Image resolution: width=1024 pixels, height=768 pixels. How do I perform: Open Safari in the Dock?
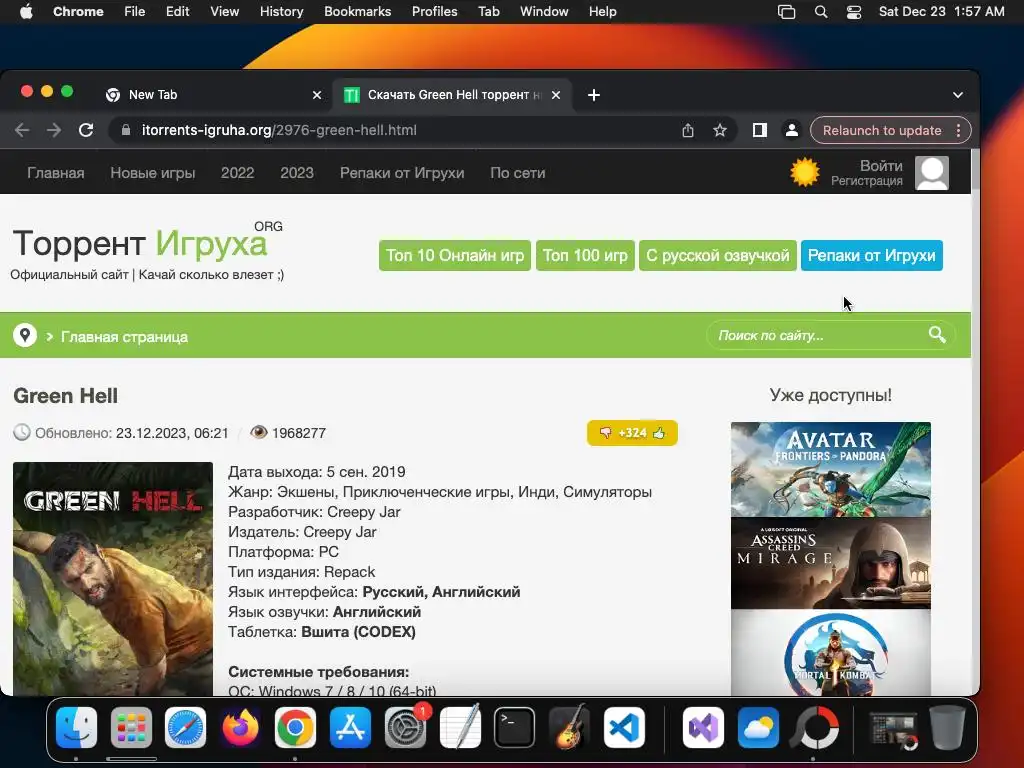click(185, 728)
